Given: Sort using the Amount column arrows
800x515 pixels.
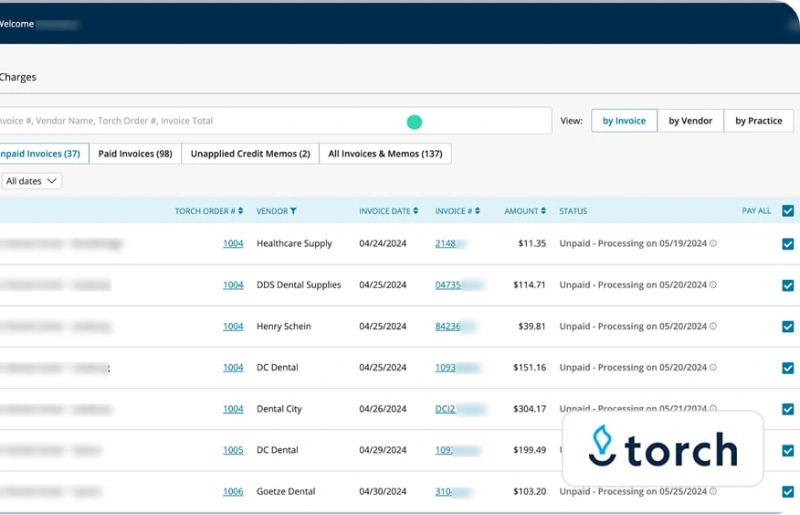Looking at the screenshot, I should [x=543, y=211].
